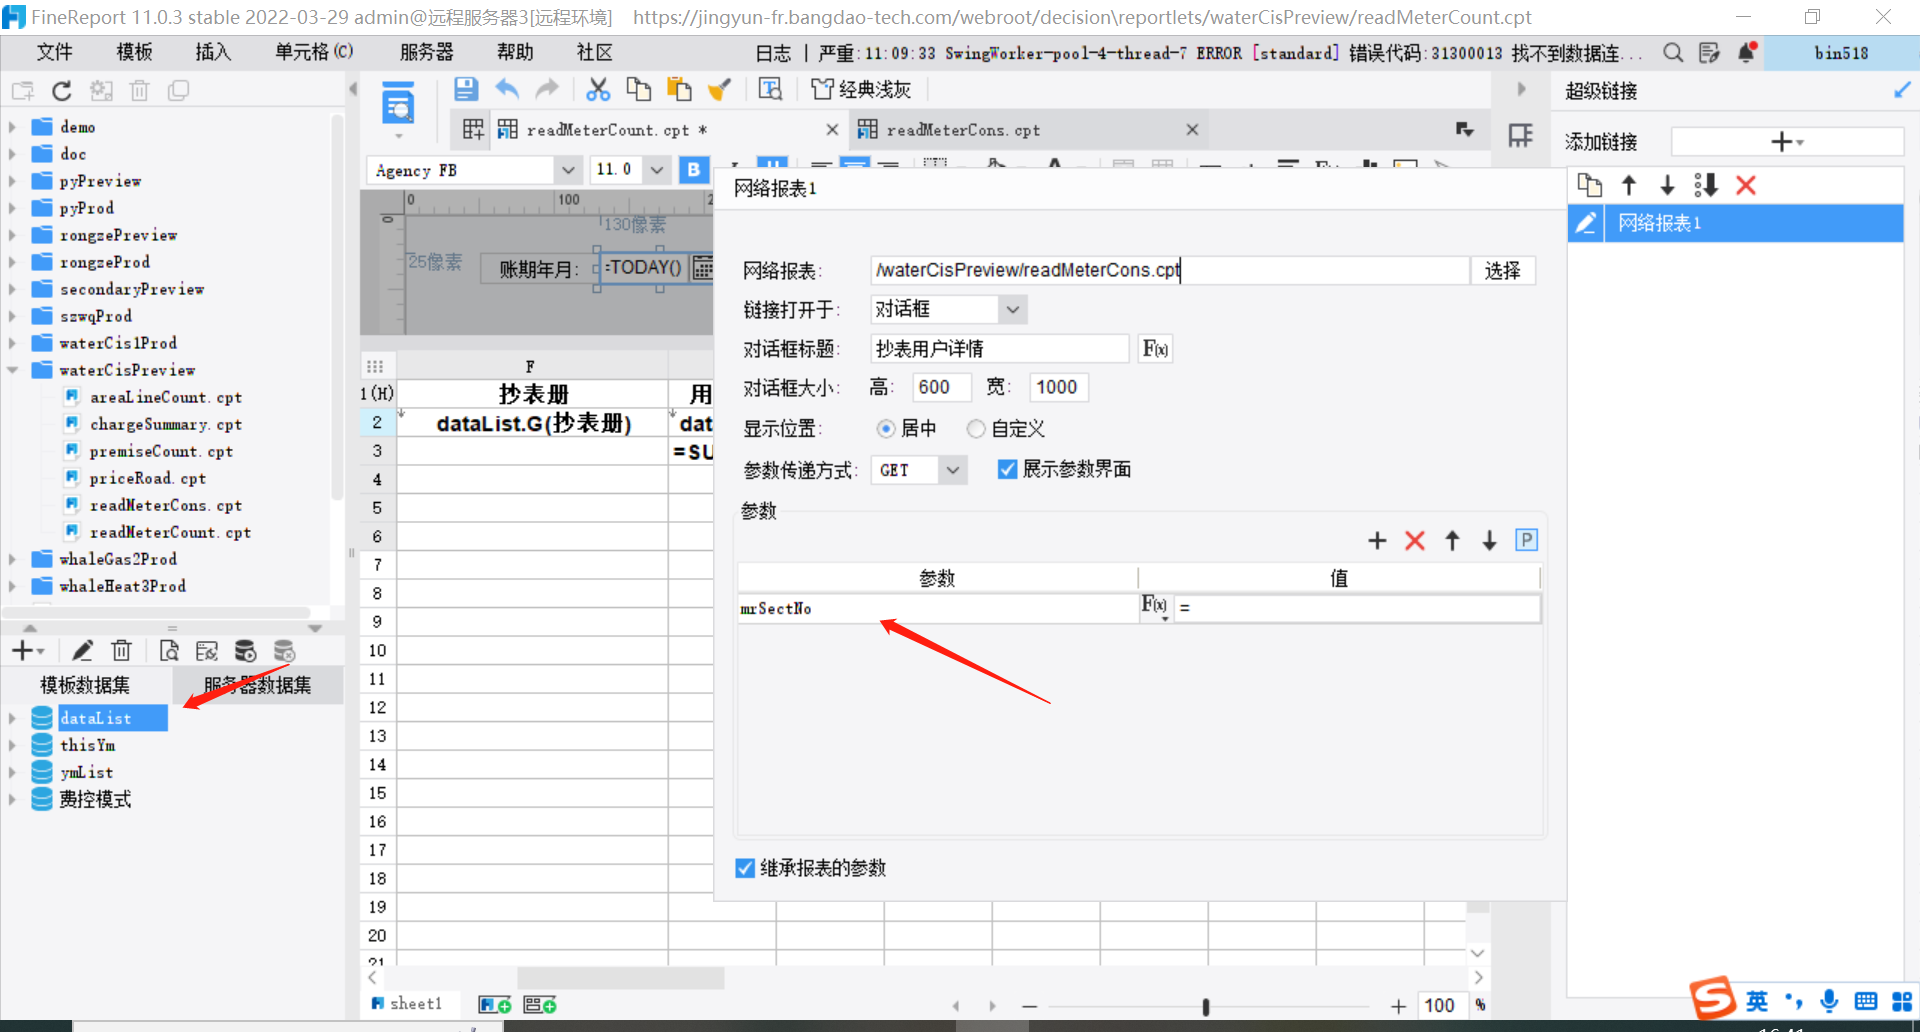
Task: Remove parameter with red X icon
Action: pos(1414,541)
